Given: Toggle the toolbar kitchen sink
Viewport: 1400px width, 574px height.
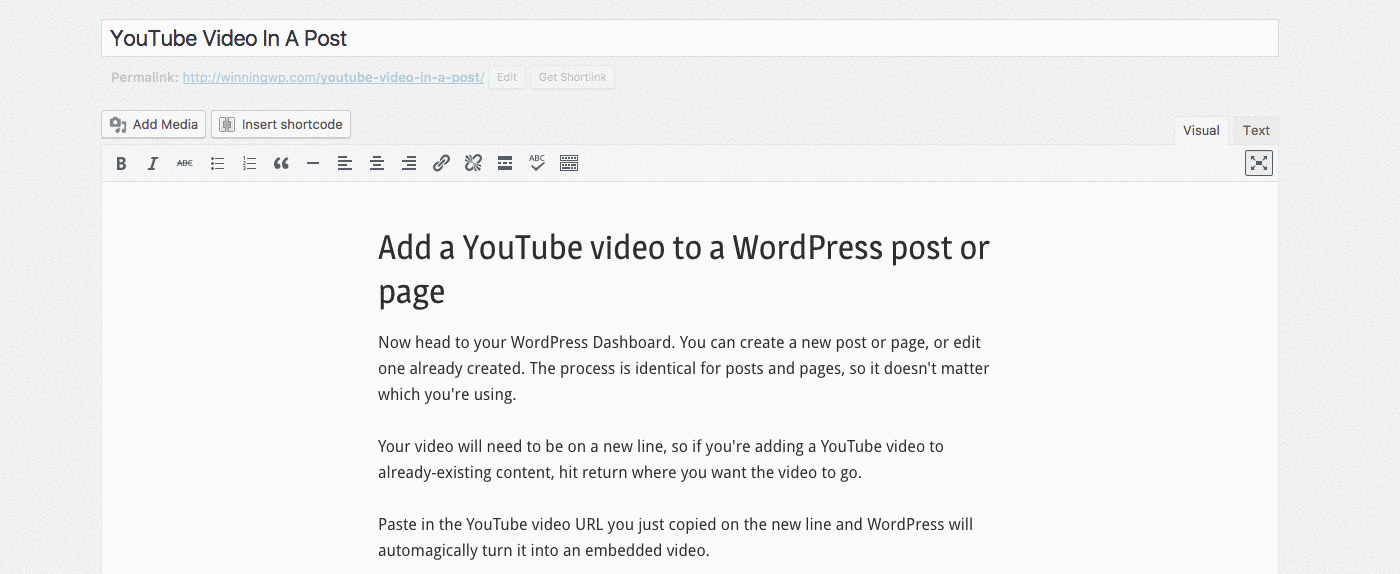Looking at the screenshot, I should tap(569, 164).
